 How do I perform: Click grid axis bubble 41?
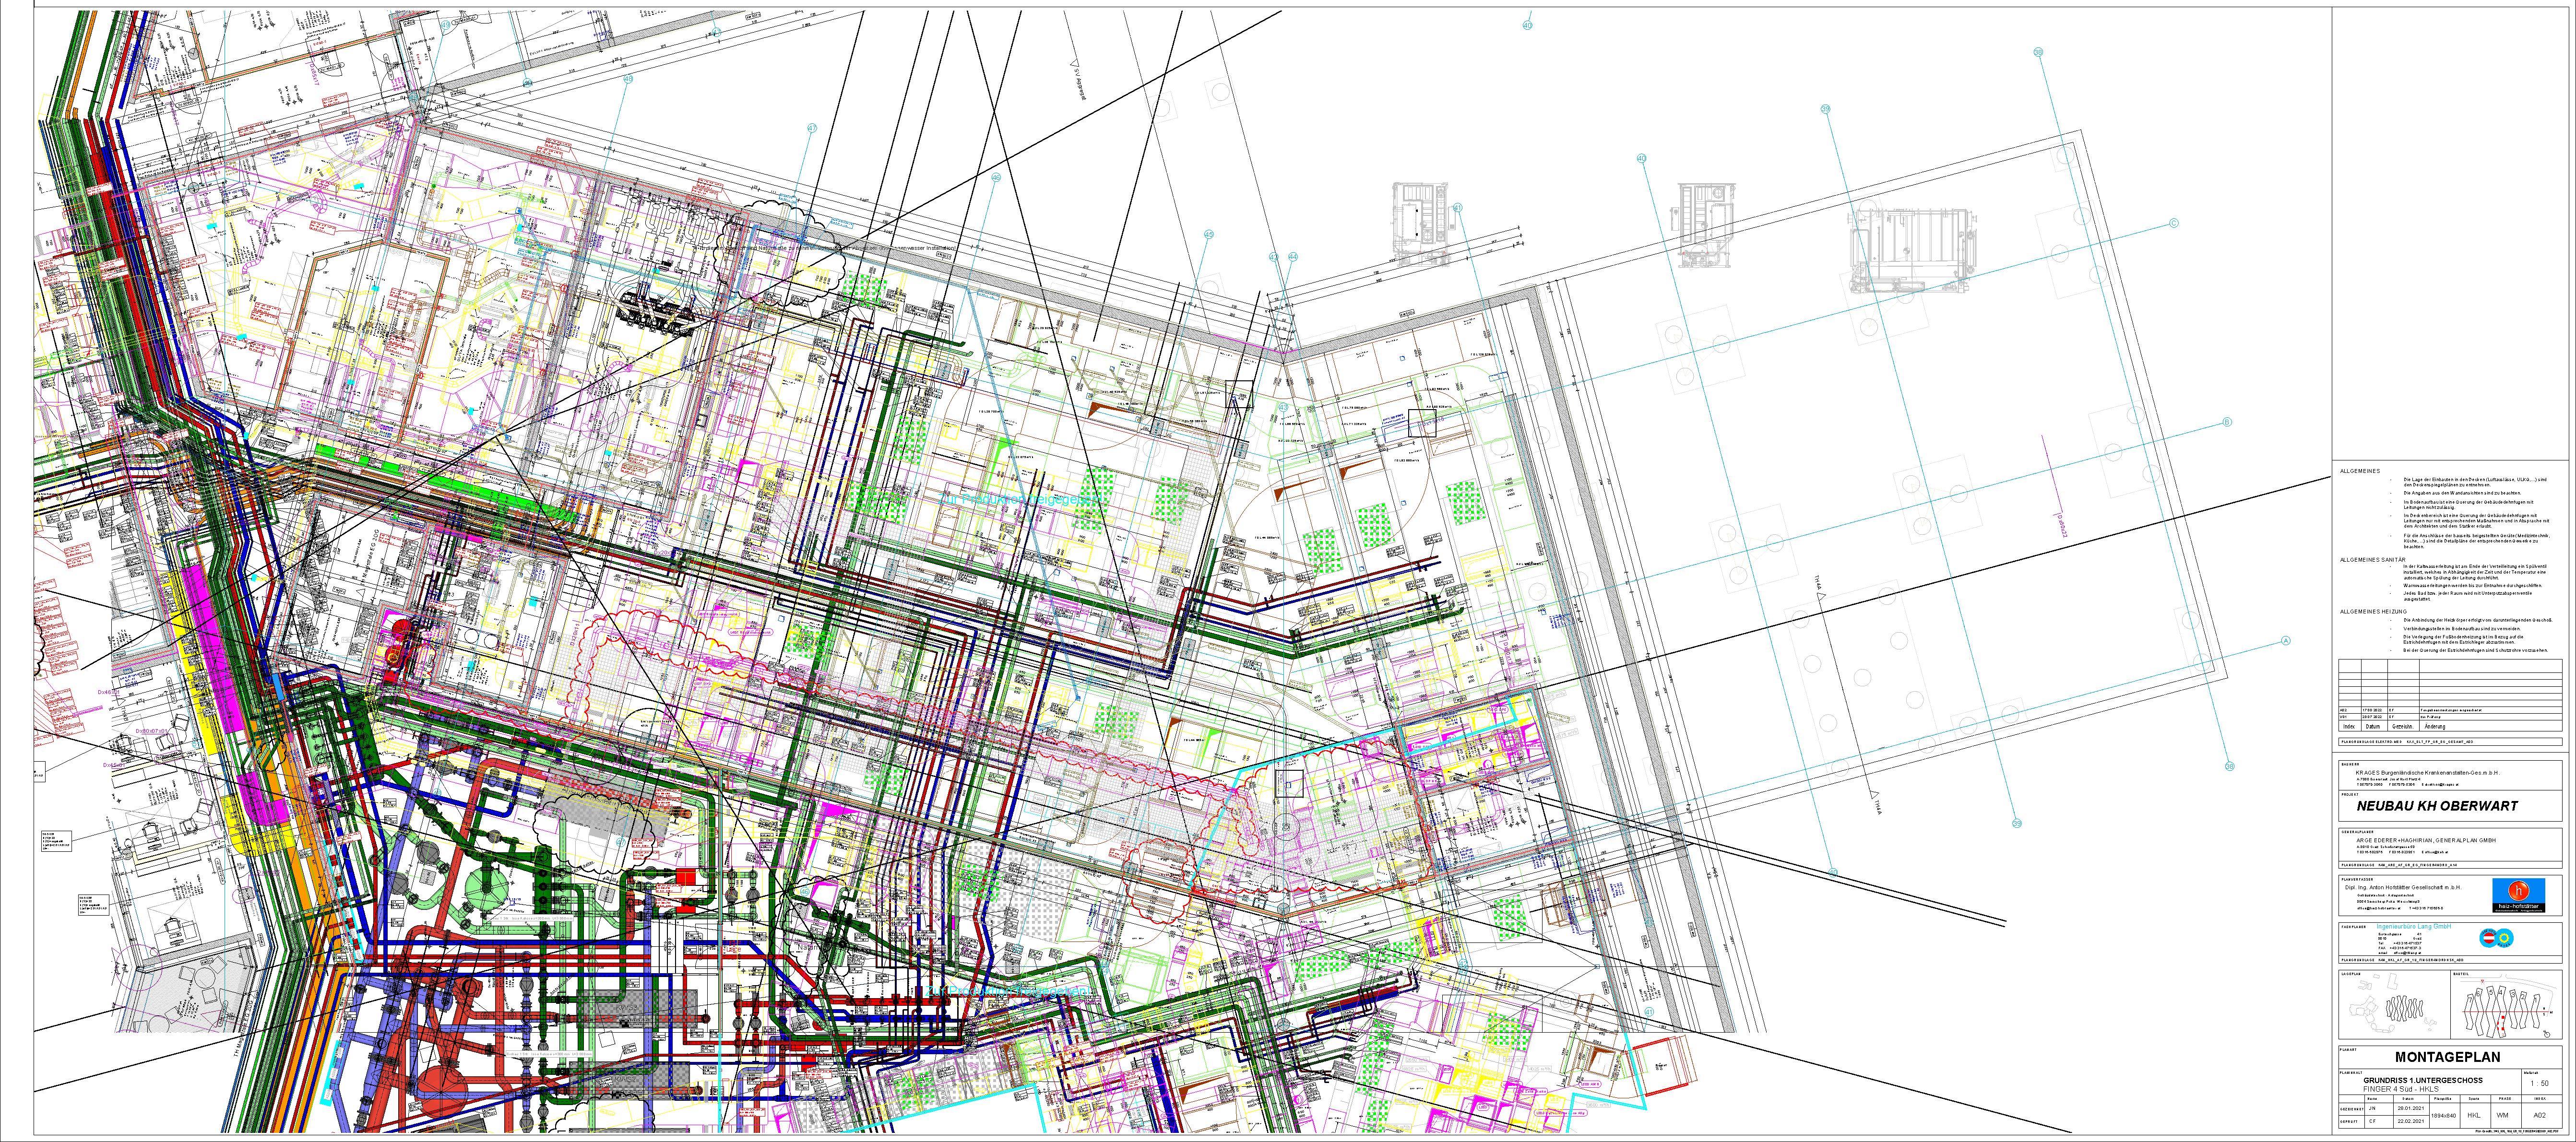coord(1459,208)
